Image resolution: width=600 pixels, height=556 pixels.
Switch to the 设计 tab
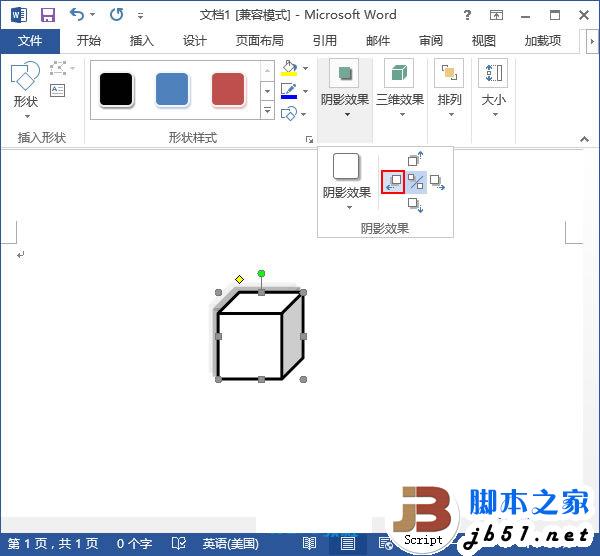pyautogui.click(x=194, y=41)
